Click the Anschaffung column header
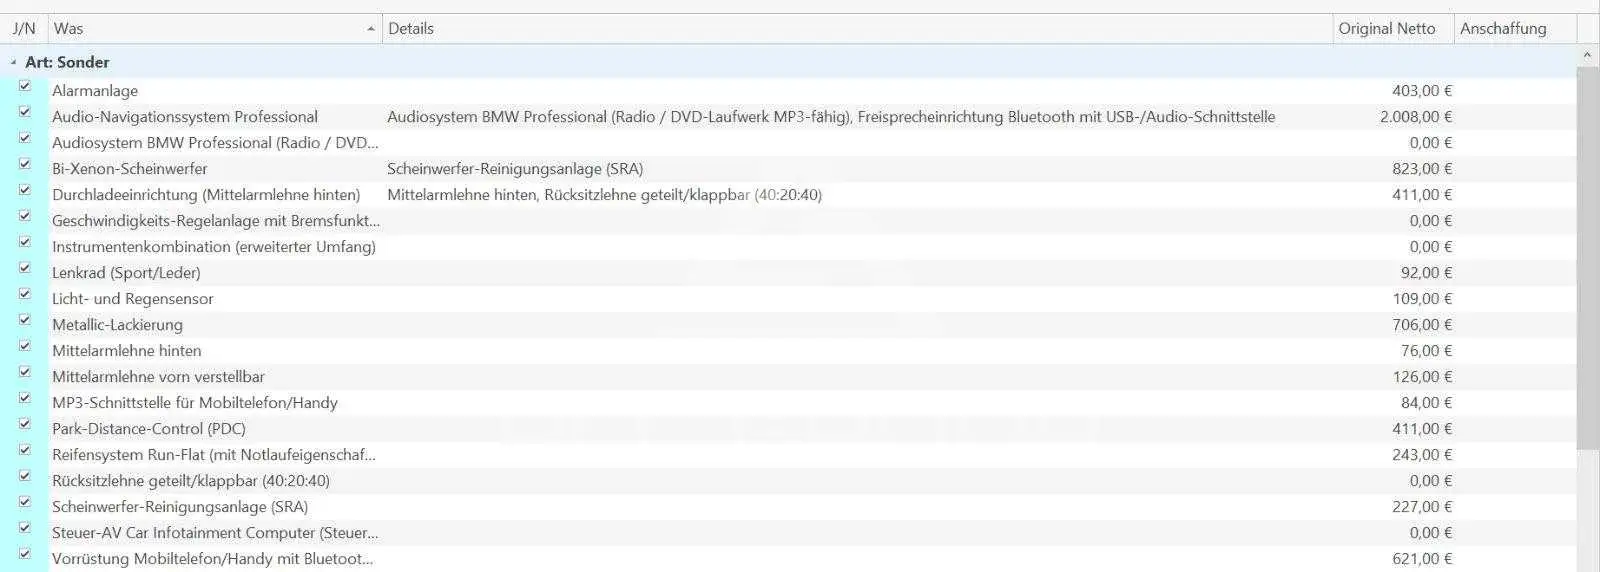Viewport: 1600px width, 572px height. [x=1515, y=29]
